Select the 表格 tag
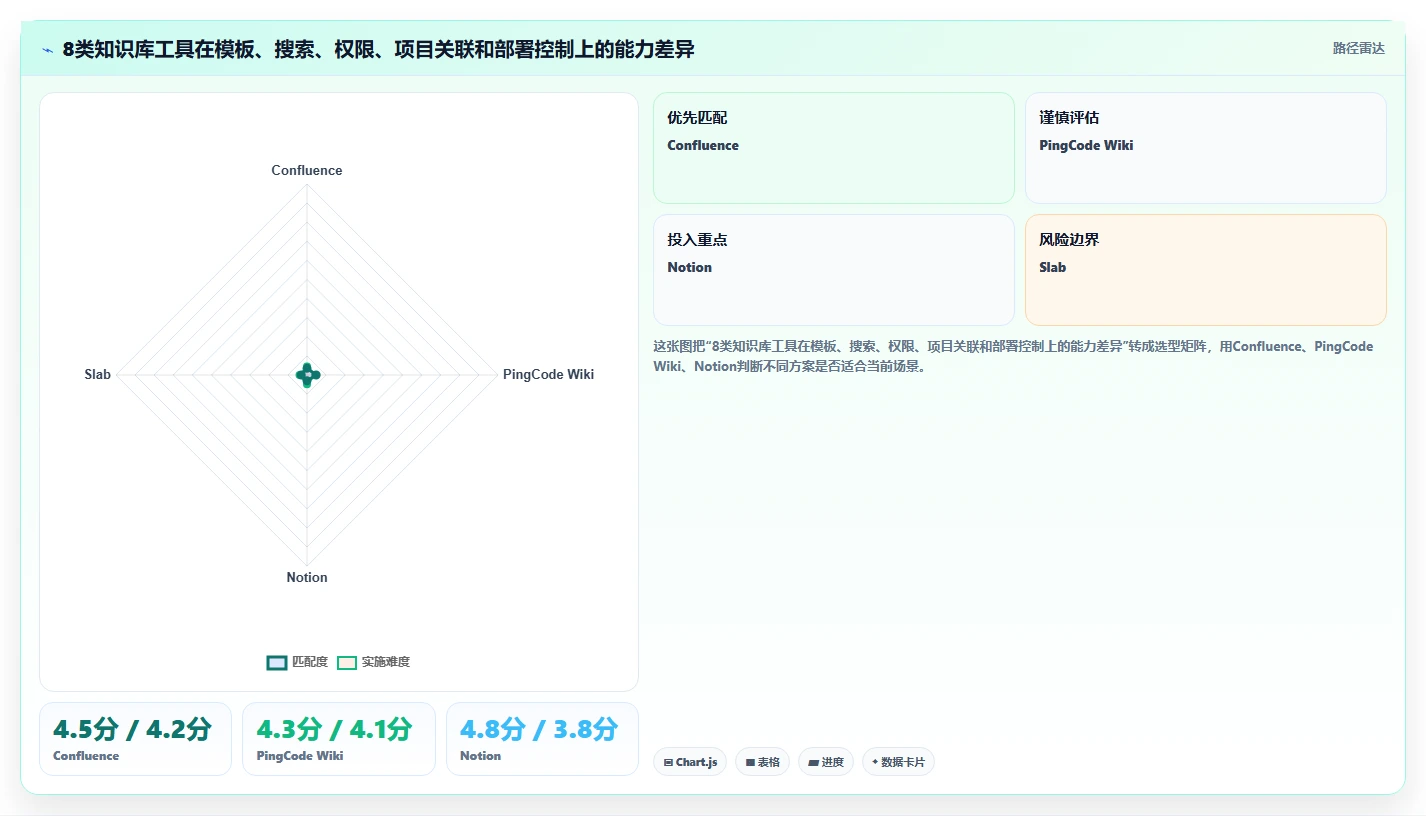The width and height of the screenshot is (1426, 816). pyautogui.click(x=762, y=762)
